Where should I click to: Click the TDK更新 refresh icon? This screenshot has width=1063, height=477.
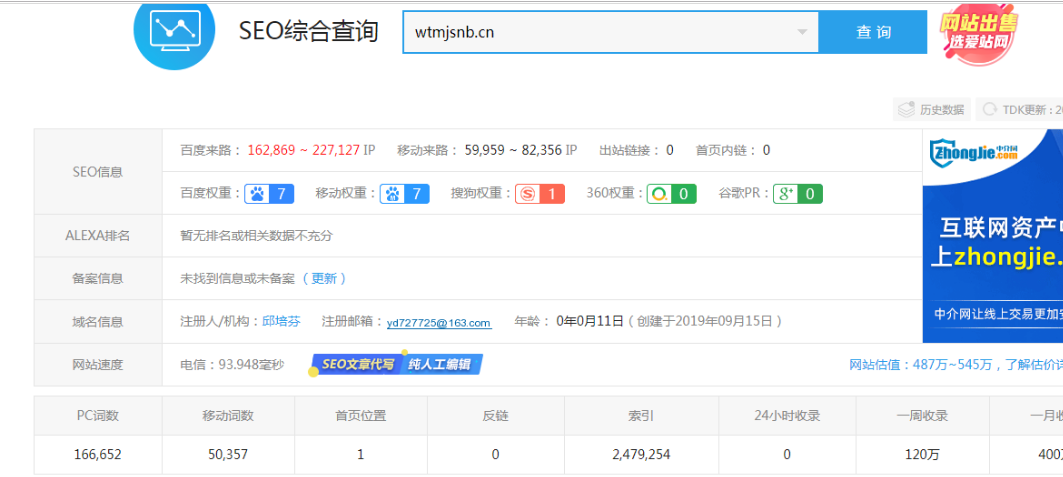pyautogui.click(x=990, y=109)
